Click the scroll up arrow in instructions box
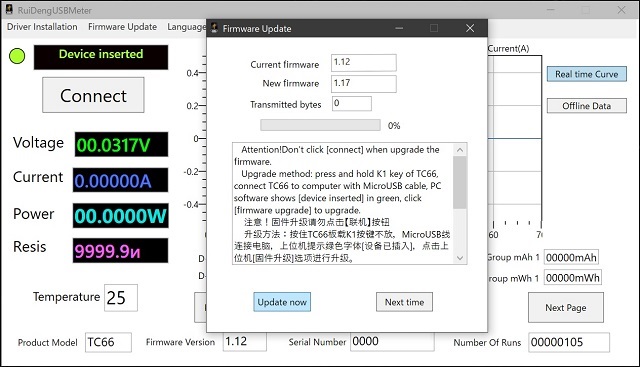Image resolution: width=640 pixels, height=367 pixels. pyautogui.click(x=460, y=150)
